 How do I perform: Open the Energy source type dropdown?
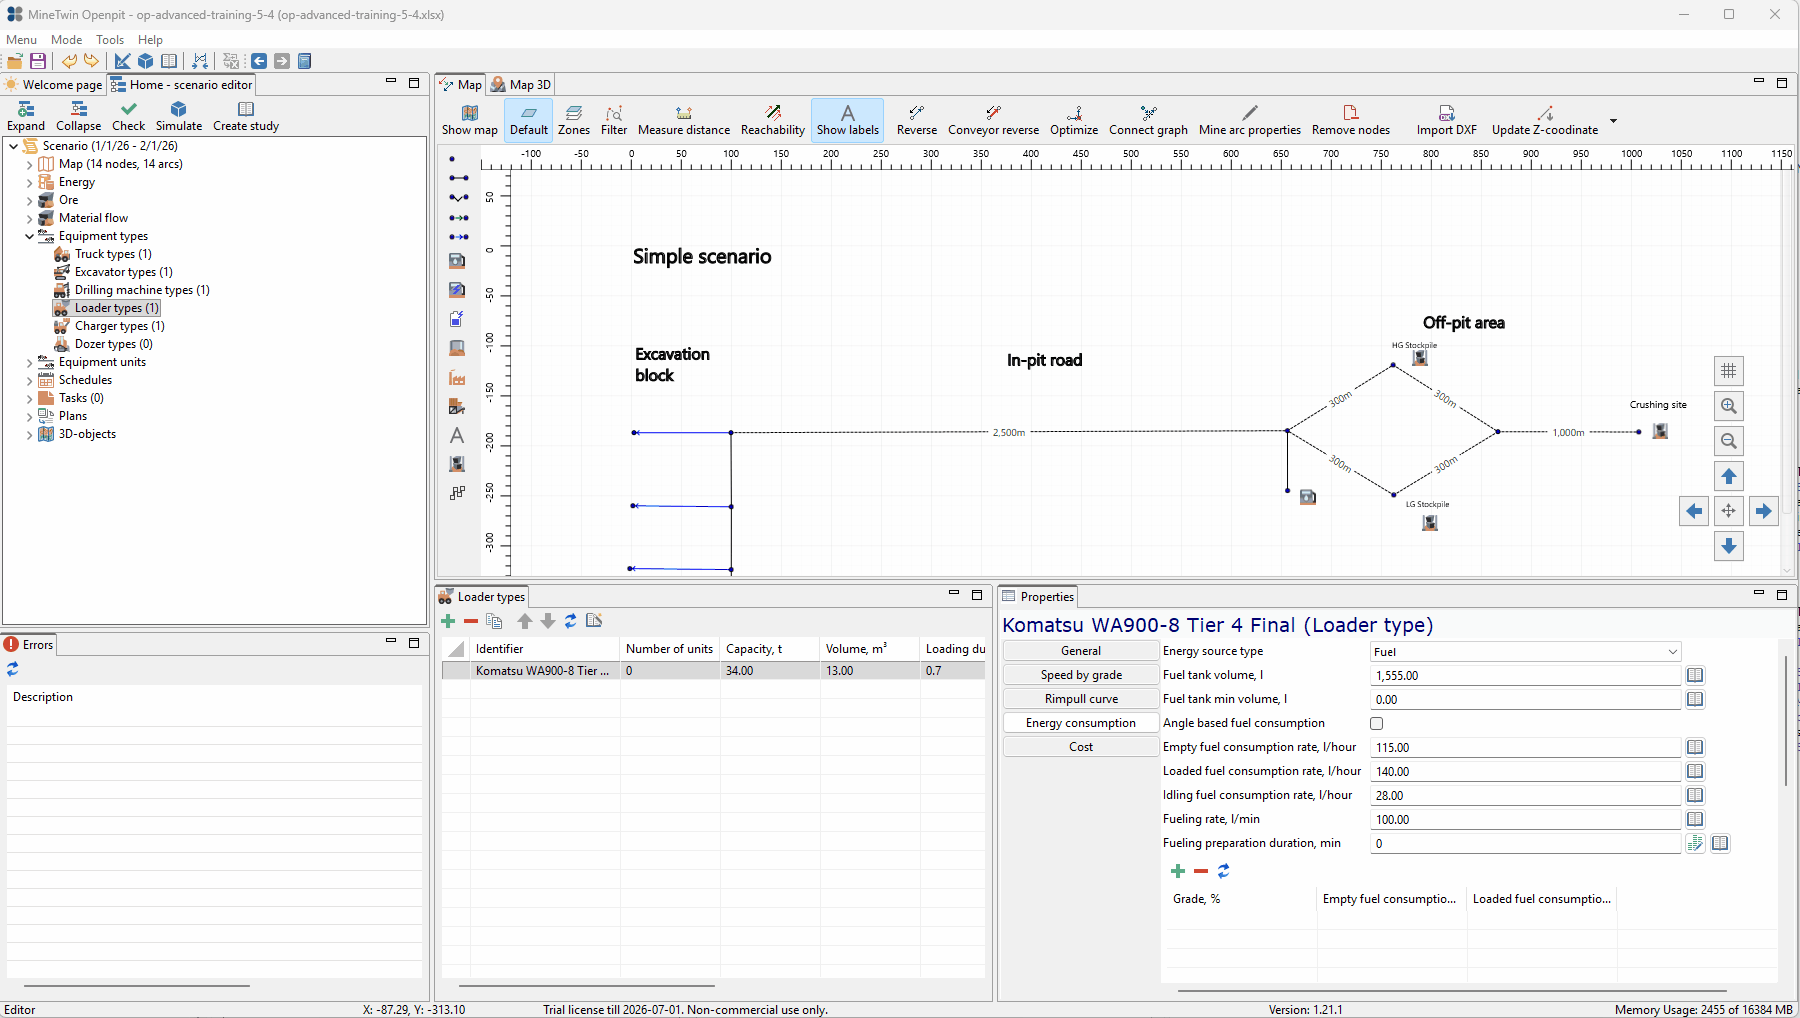pos(1525,652)
